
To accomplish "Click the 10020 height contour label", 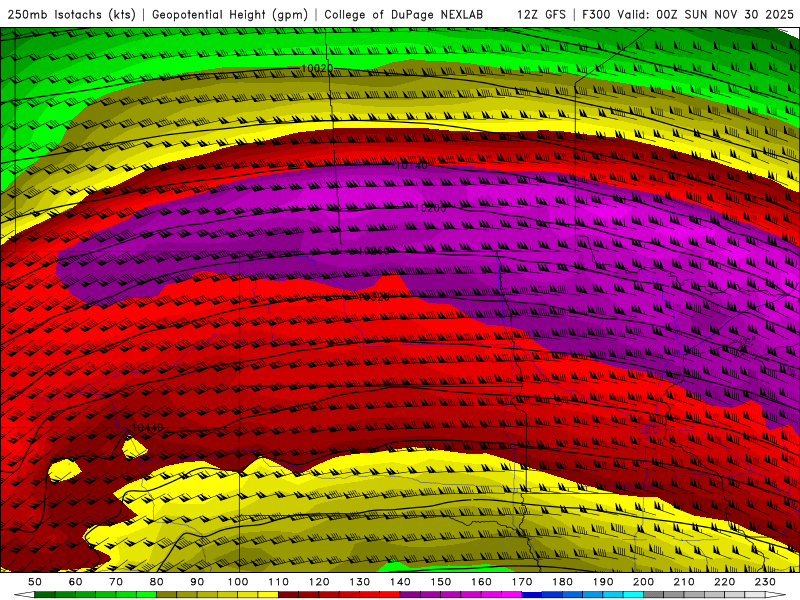I will pyautogui.click(x=317, y=68).
